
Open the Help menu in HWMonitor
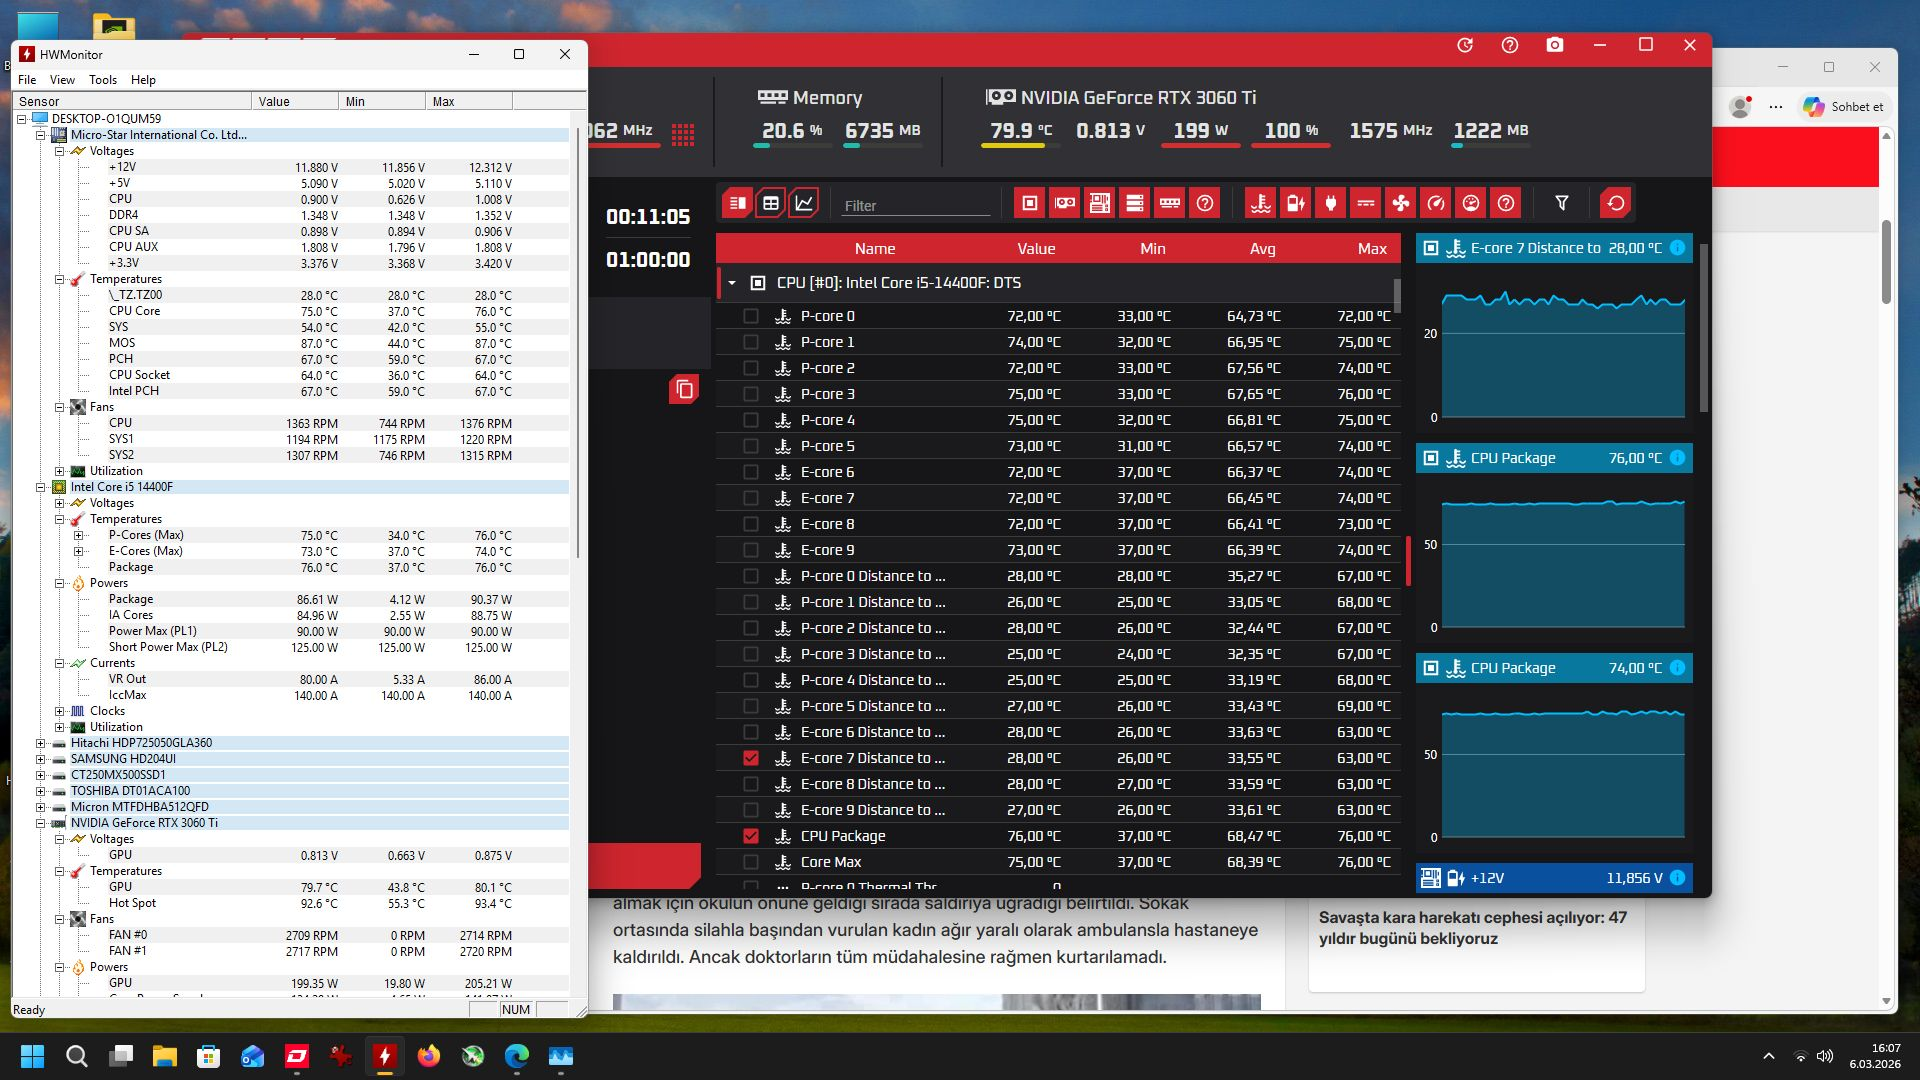point(143,80)
